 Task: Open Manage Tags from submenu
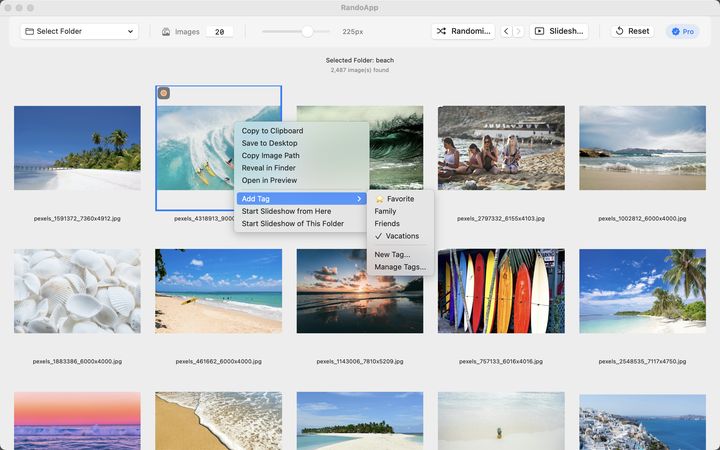[400, 267]
